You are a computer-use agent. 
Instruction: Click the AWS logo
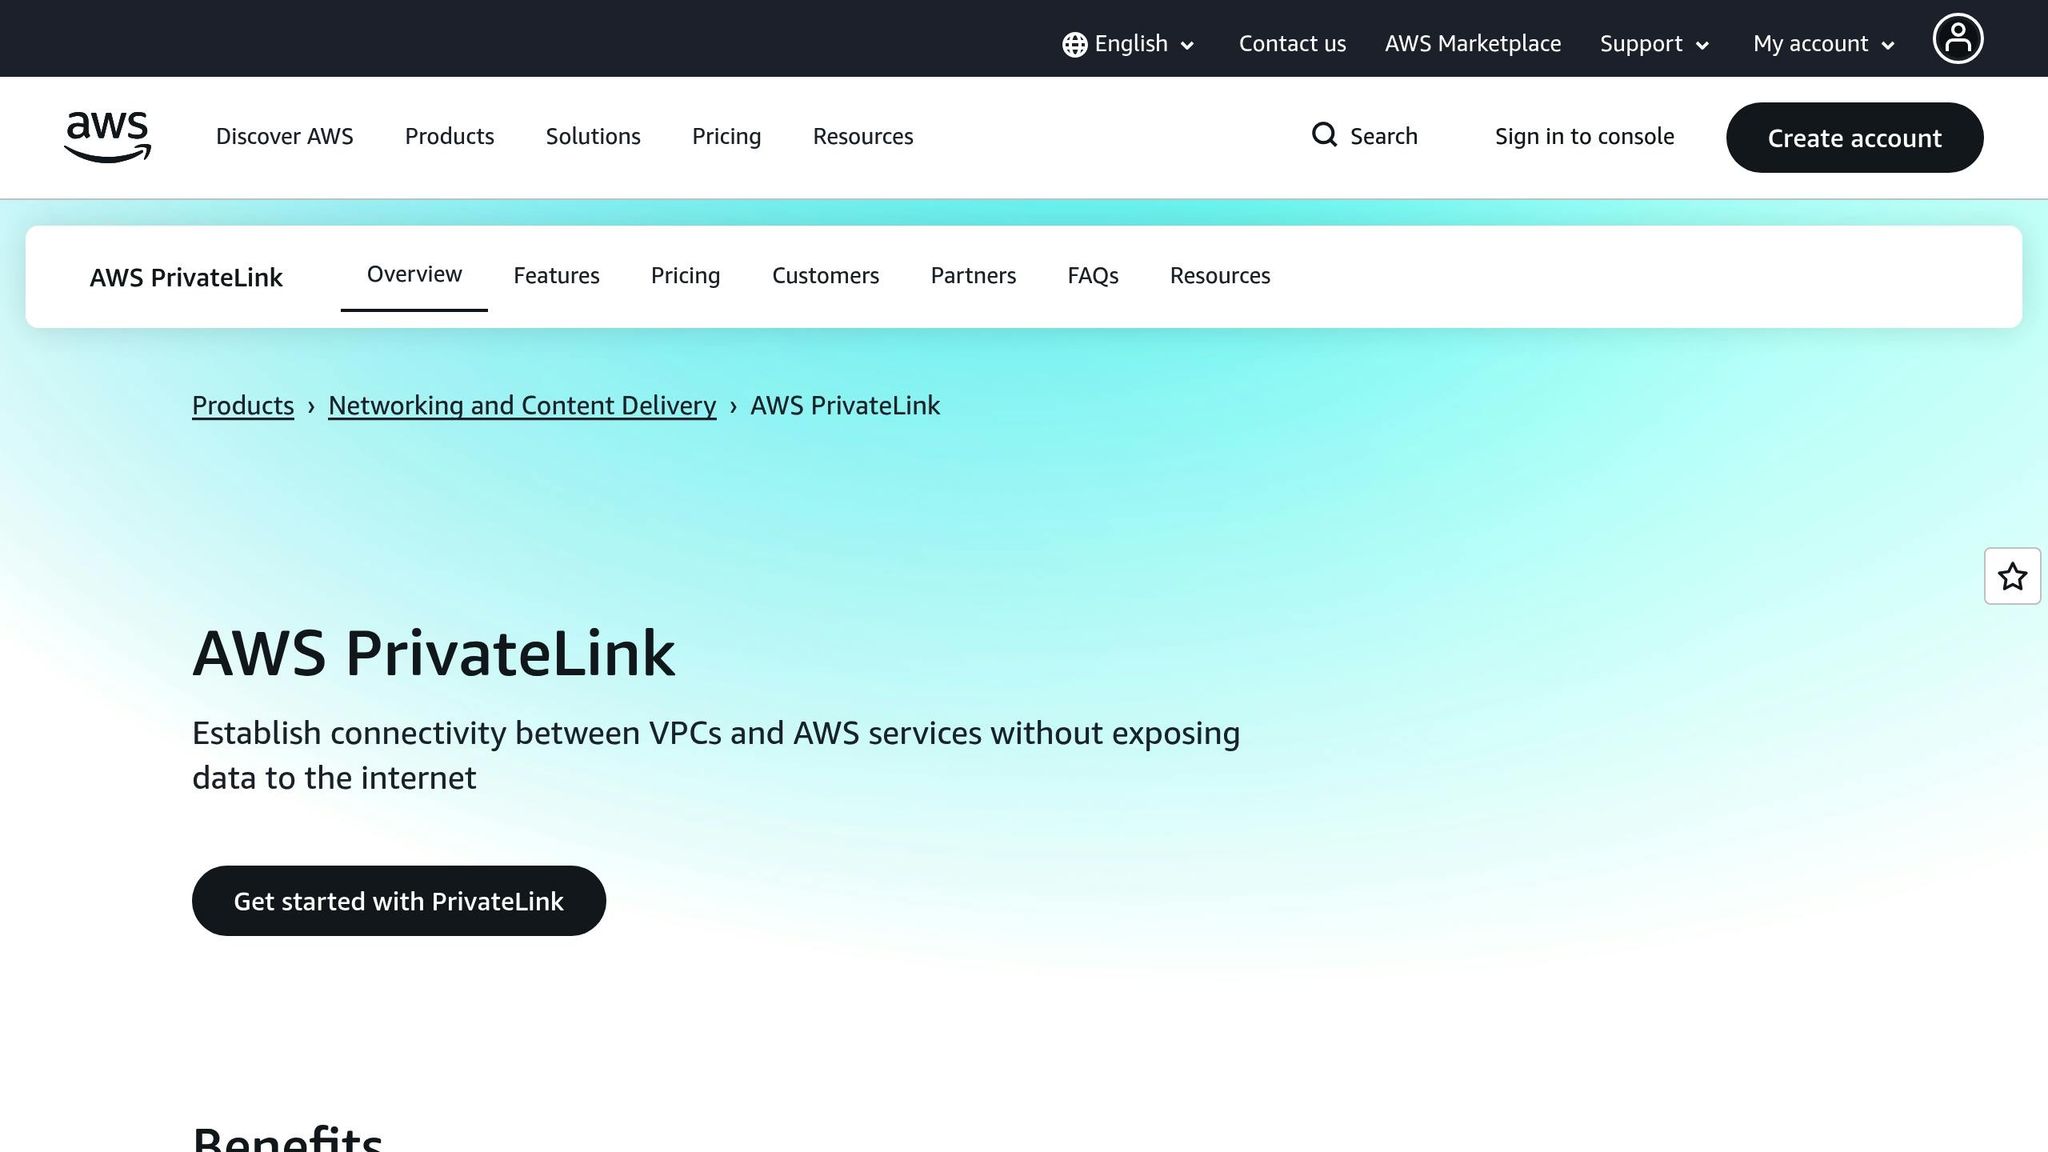tap(106, 137)
